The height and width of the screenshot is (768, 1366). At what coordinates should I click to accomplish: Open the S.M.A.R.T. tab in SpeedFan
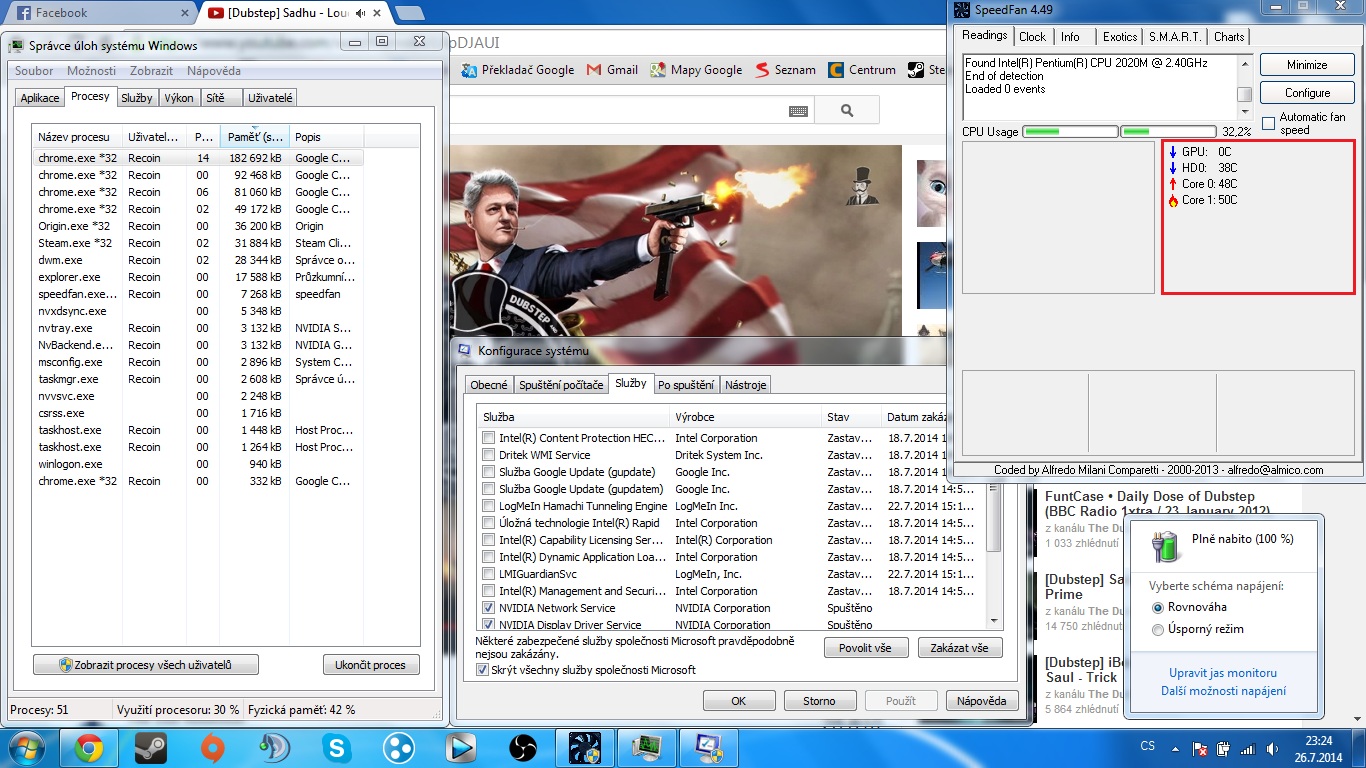pos(1175,37)
